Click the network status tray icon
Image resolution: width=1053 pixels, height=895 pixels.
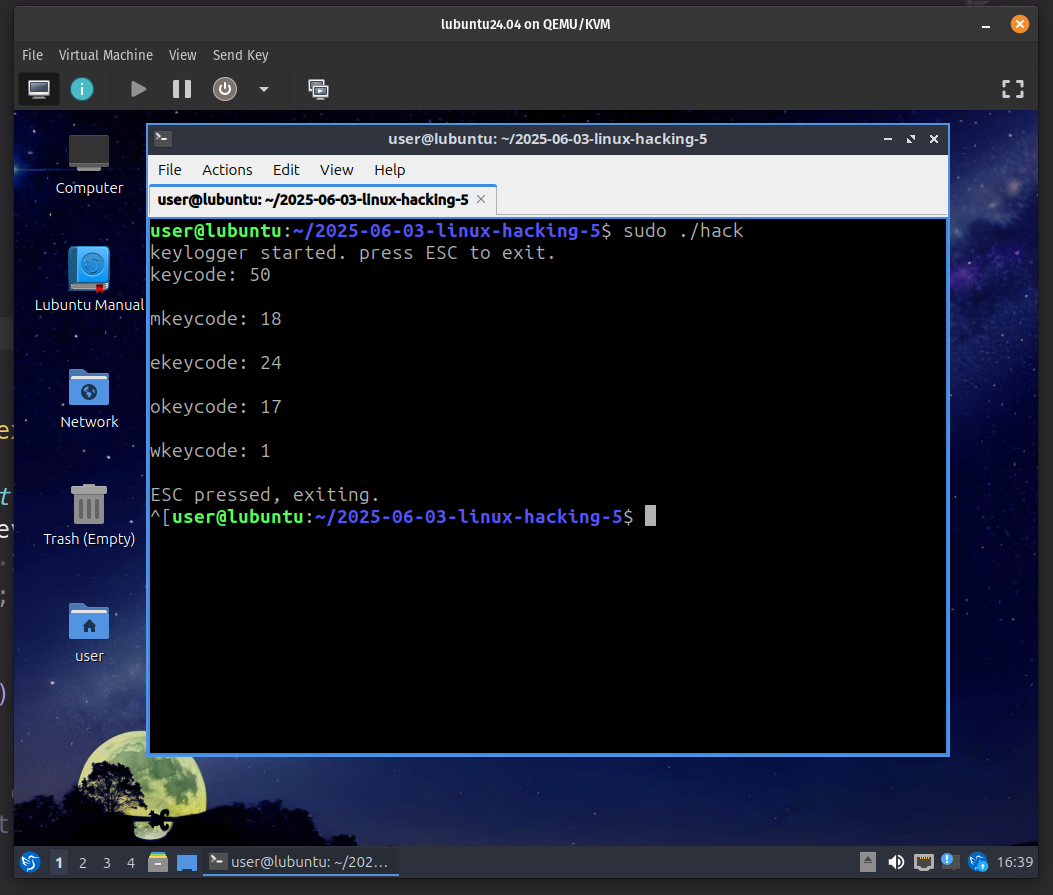923,861
